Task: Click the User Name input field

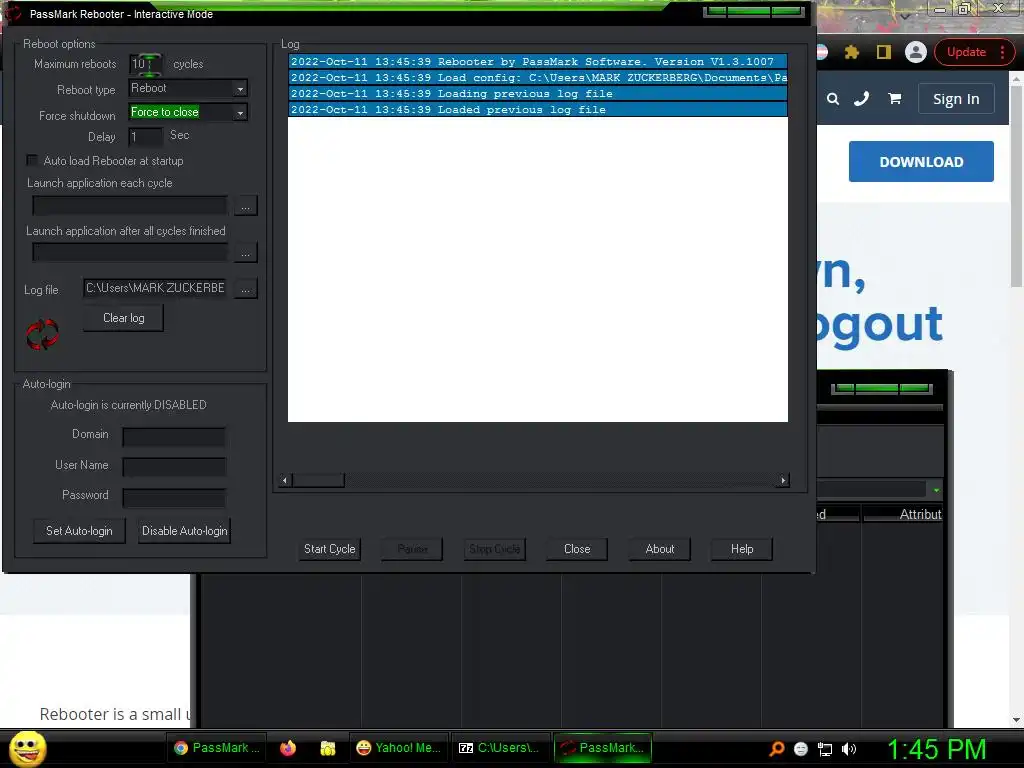Action: (x=174, y=466)
